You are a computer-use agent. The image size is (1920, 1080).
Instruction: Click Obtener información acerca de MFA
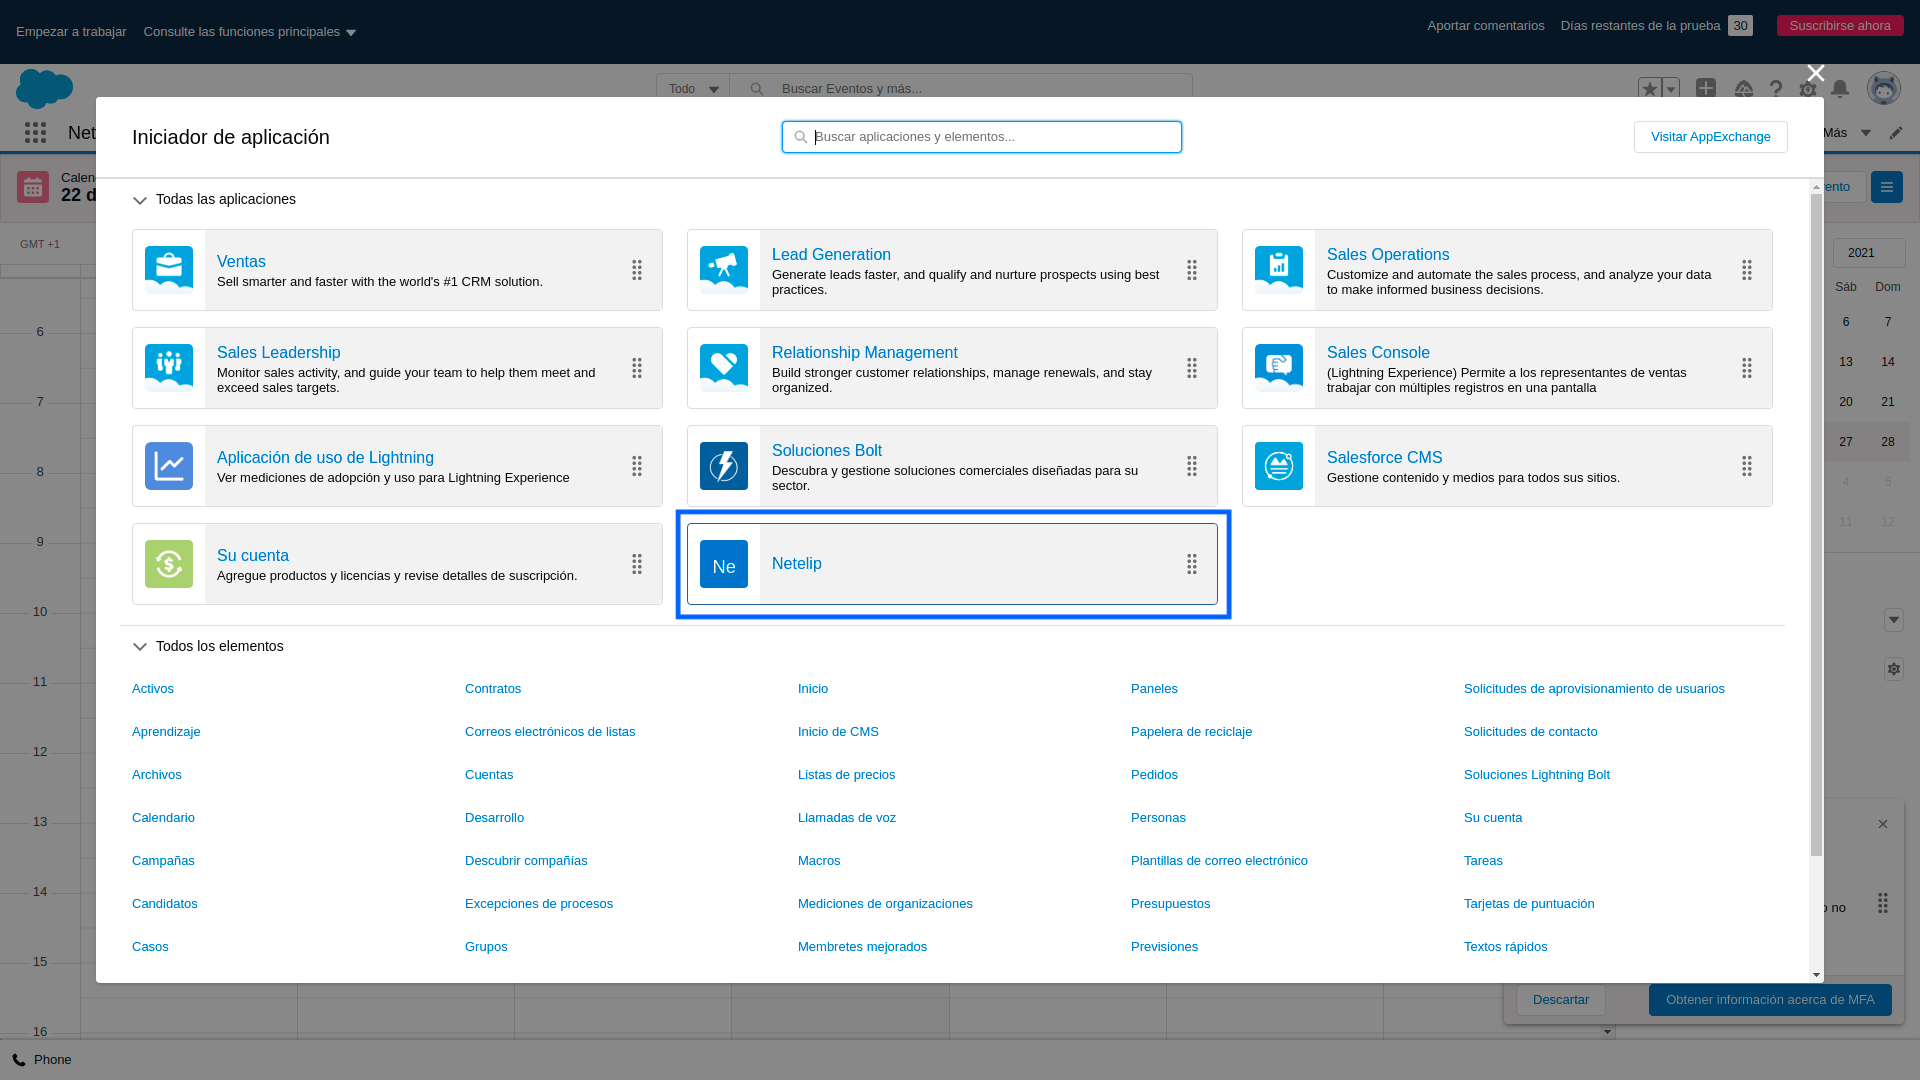click(x=1770, y=1000)
